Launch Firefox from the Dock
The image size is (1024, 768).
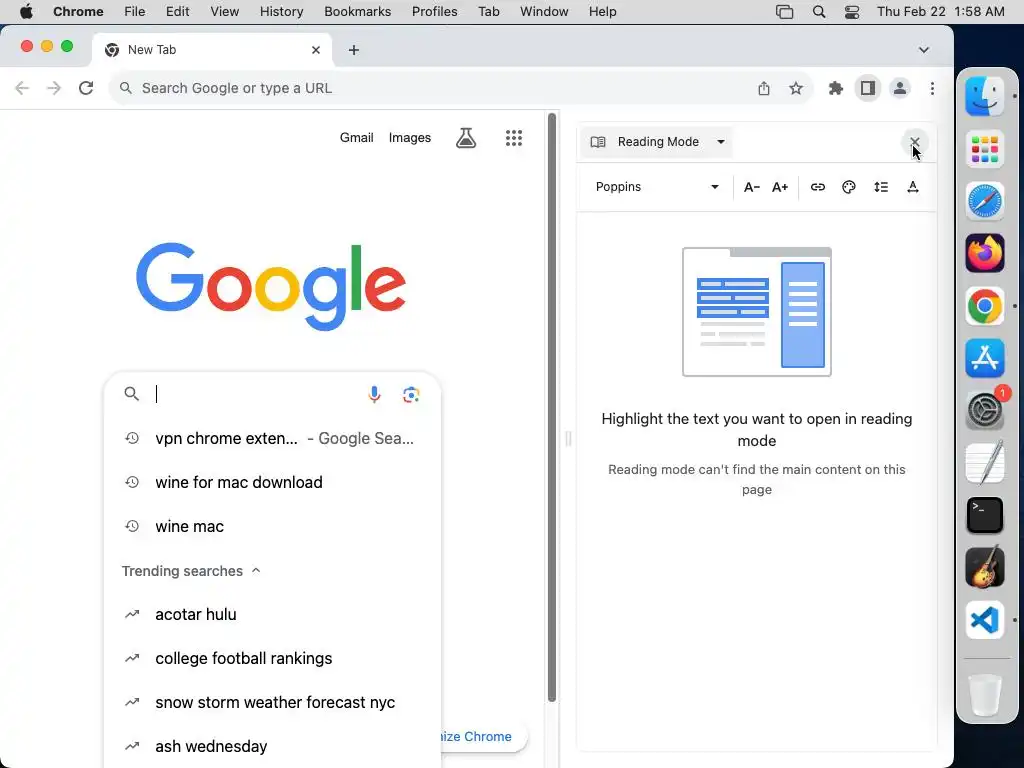pos(985,253)
